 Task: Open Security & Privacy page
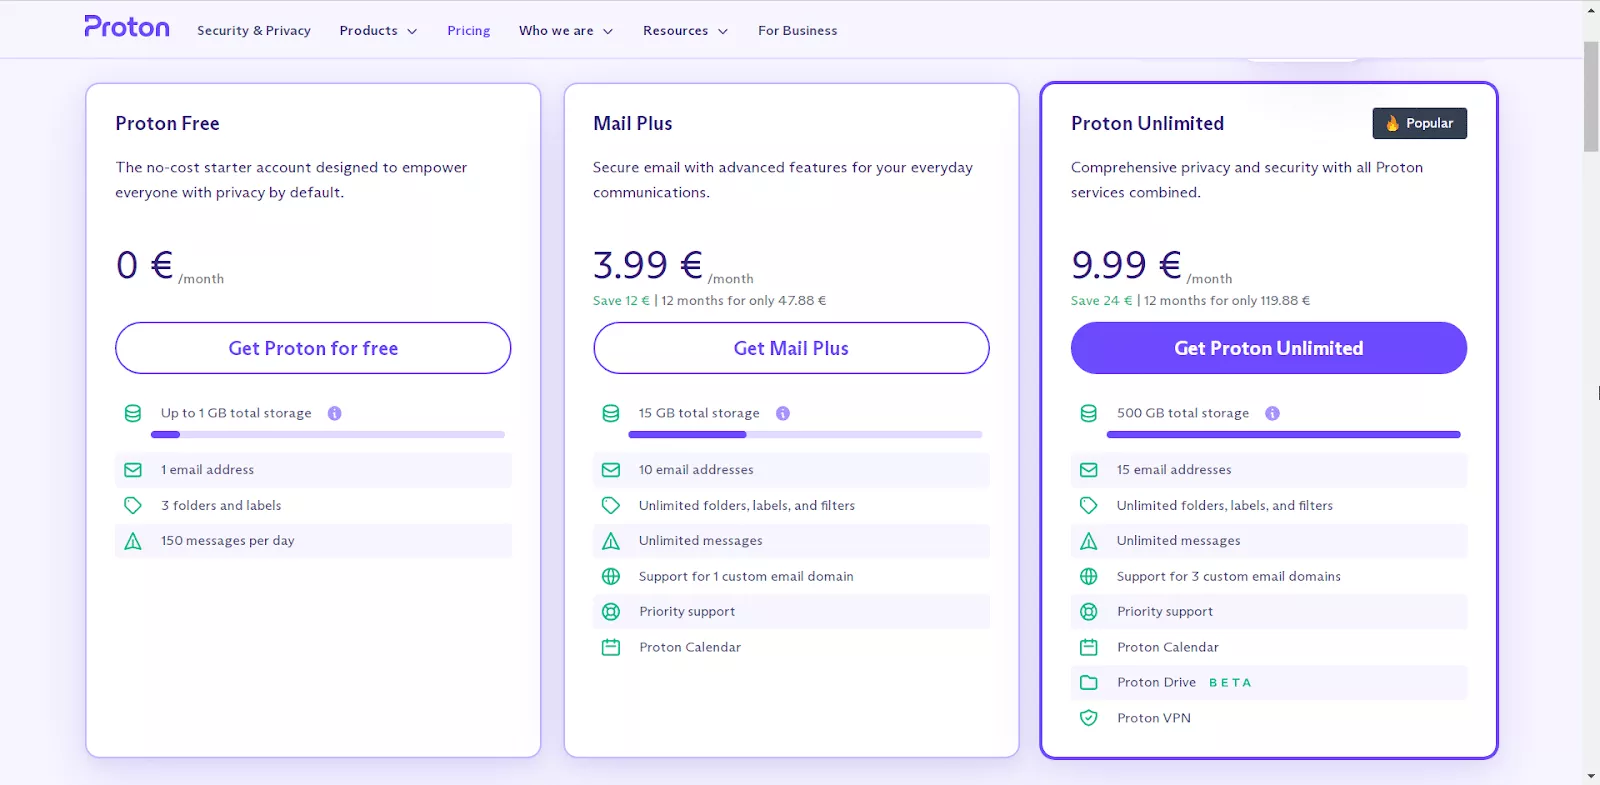[x=254, y=31]
